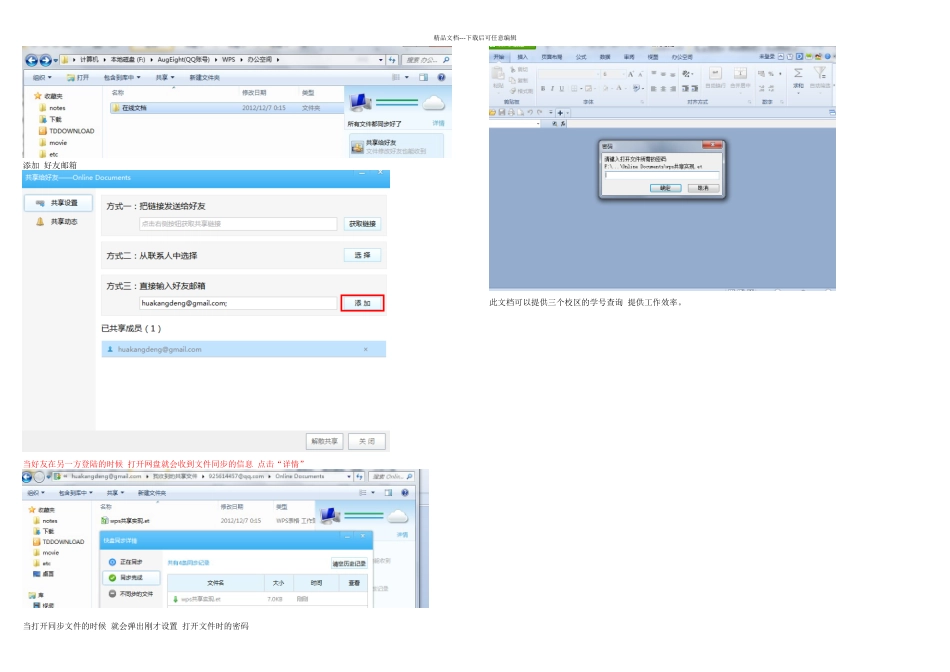Click 新建文件夹 in lower Explorer toolbar
This screenshot has height=672, width=950.
pos(151,493)
